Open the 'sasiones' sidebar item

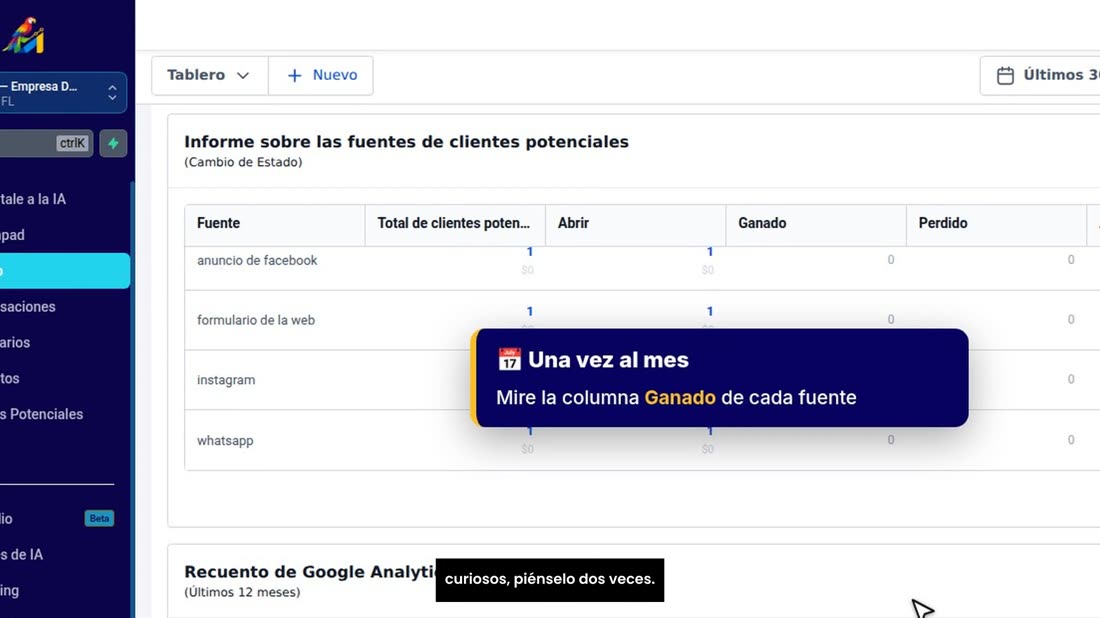click(28, 307)
